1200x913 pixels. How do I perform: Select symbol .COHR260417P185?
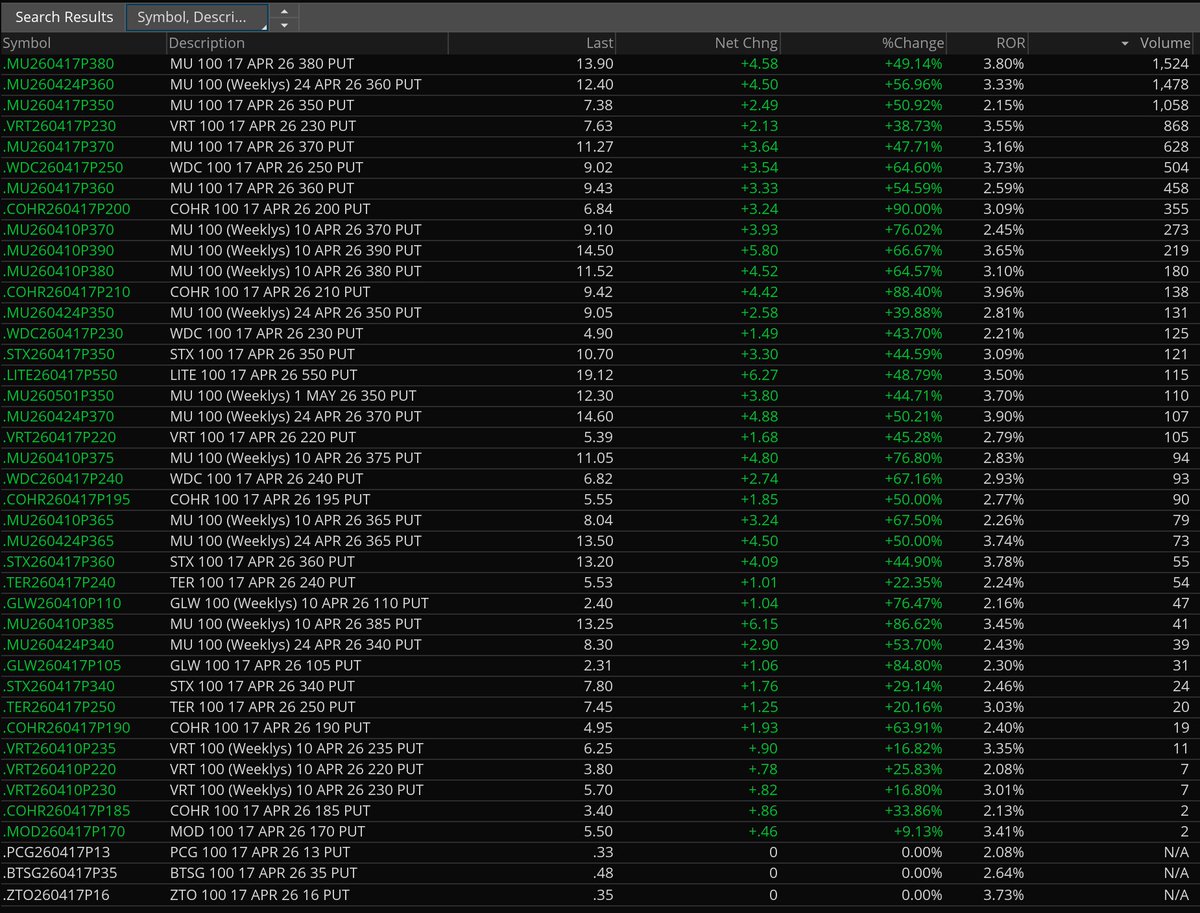pos(66,811)
